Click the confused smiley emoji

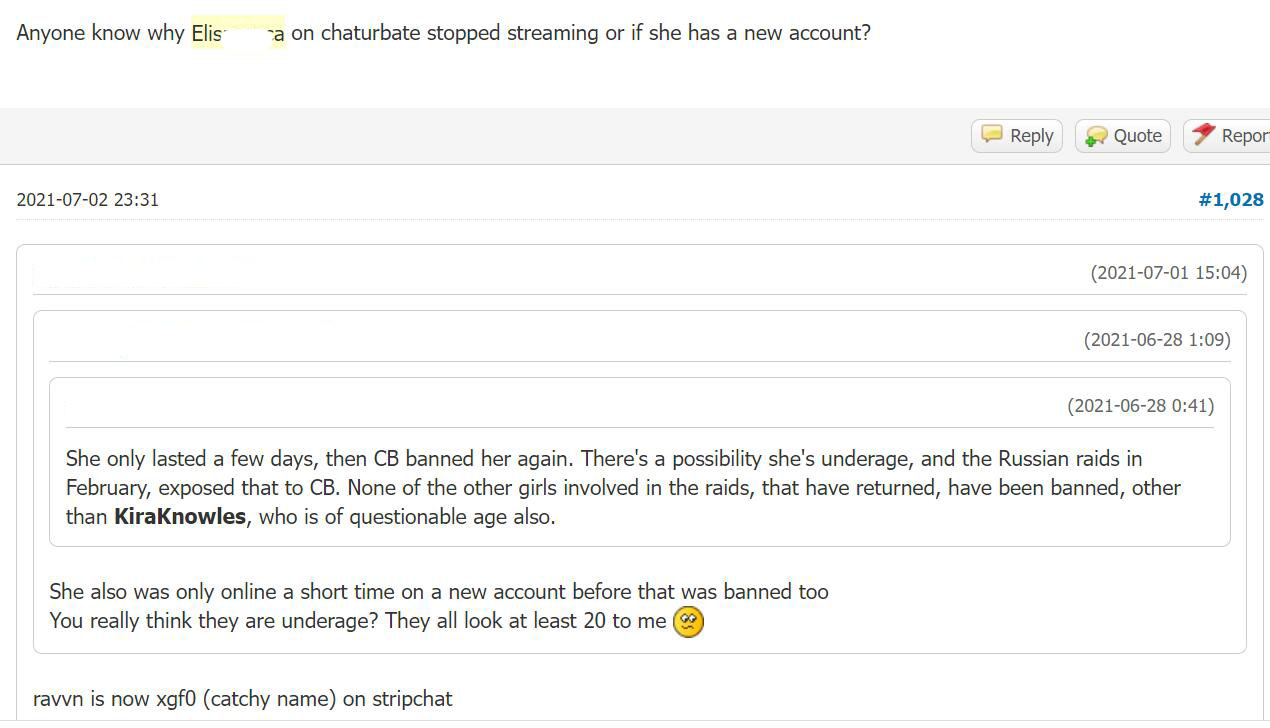click(689, 622)
